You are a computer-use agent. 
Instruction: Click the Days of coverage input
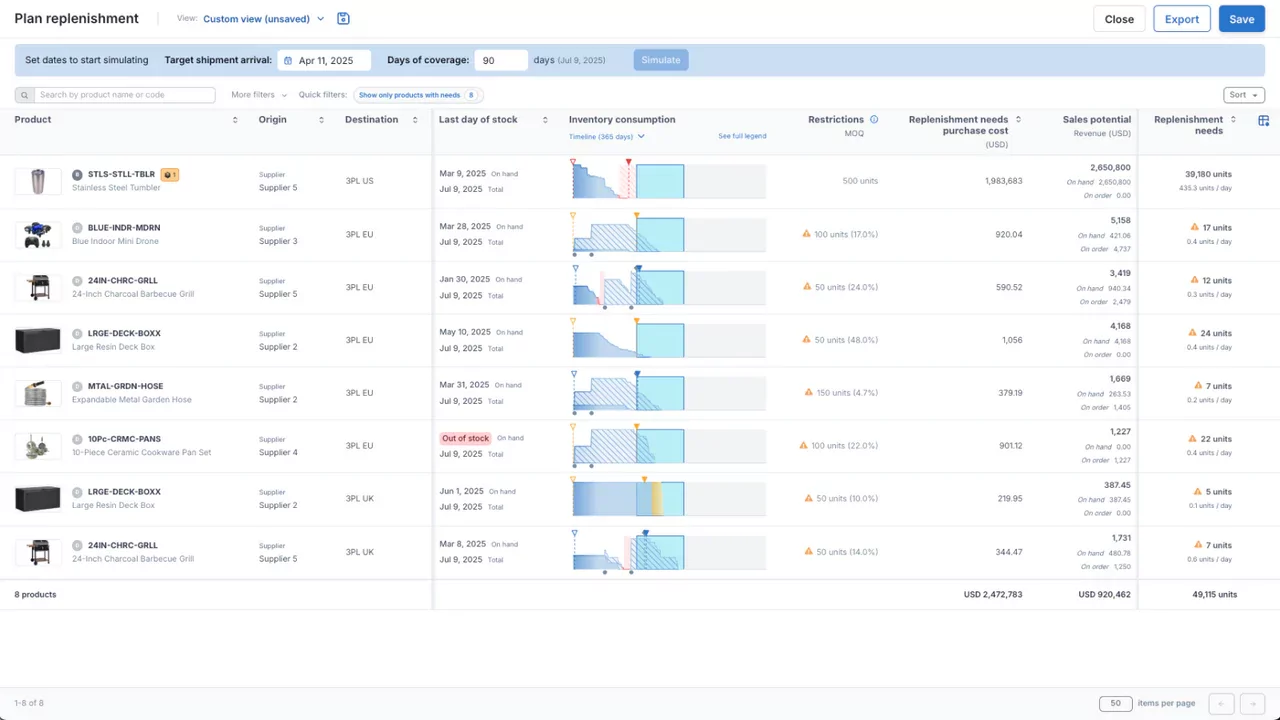coord(500,61)
